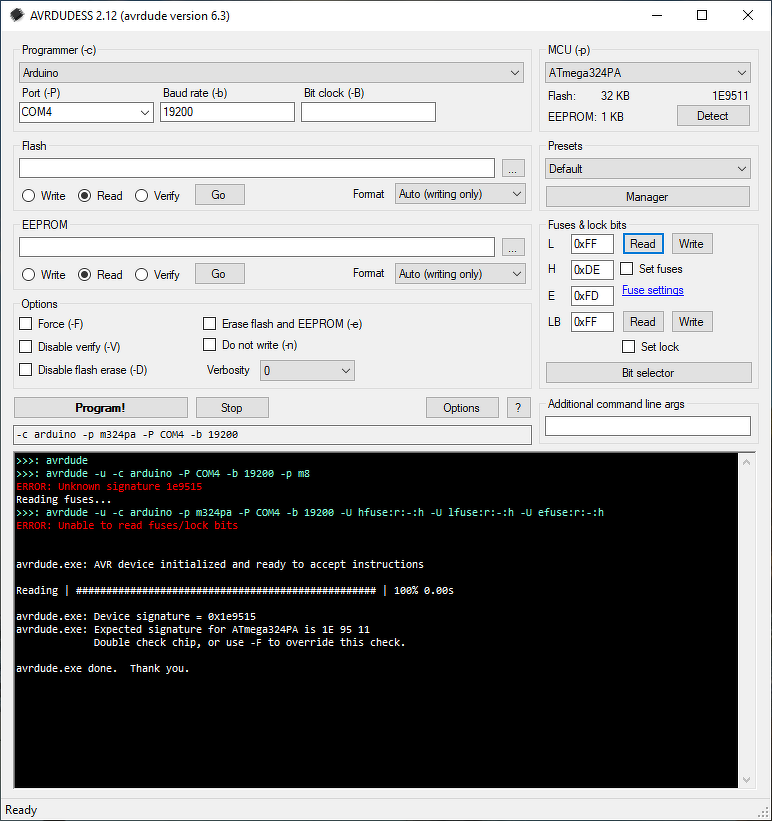The image size is (772, 821).
Task: Click the Stop button
Action: (232, 408)
